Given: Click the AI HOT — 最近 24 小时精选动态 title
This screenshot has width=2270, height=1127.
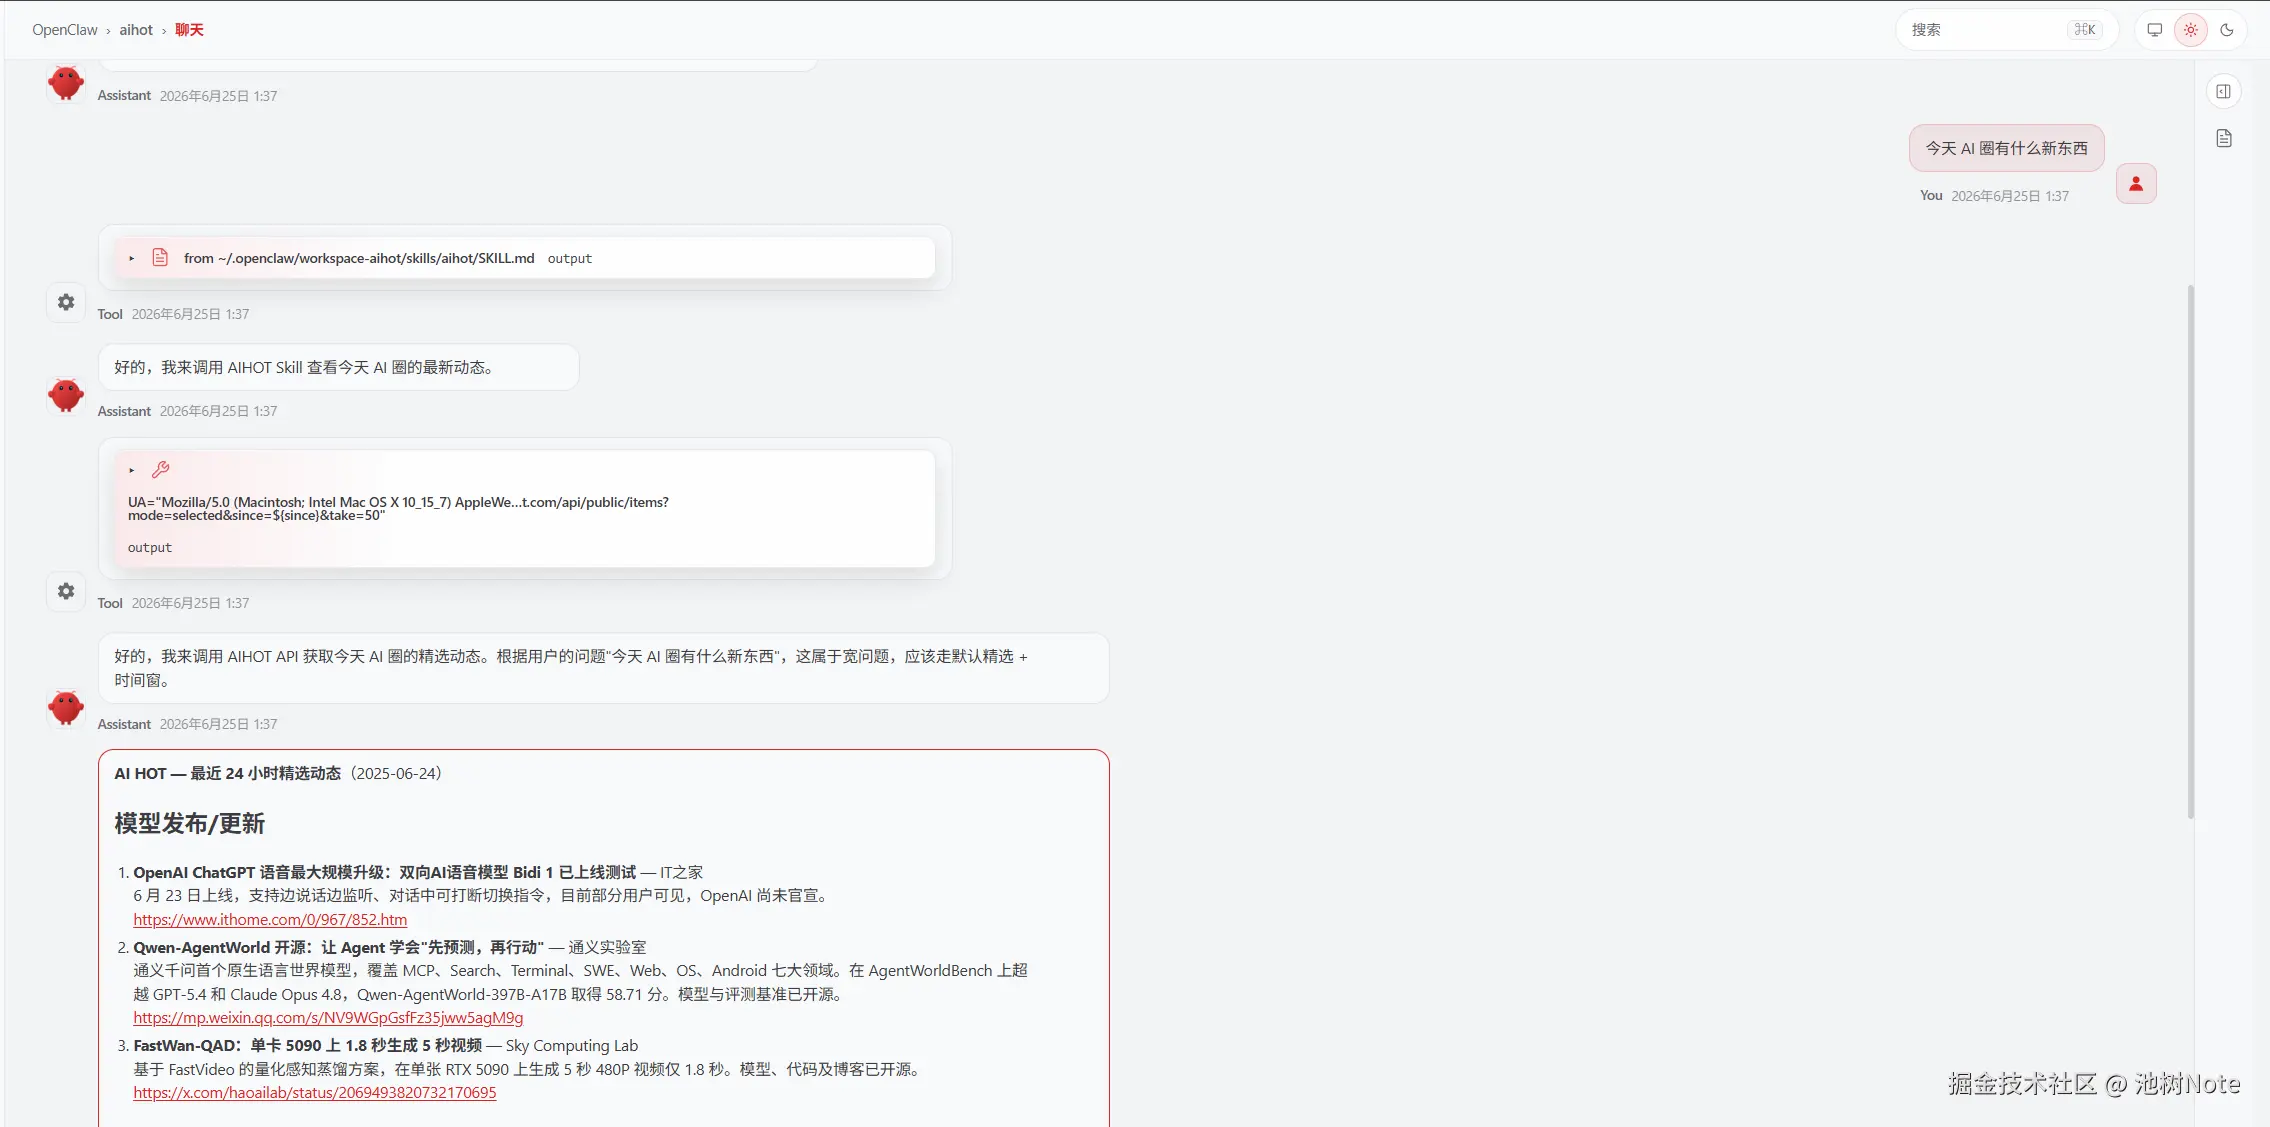Looking at the screenshot, I should coord(227,773).
